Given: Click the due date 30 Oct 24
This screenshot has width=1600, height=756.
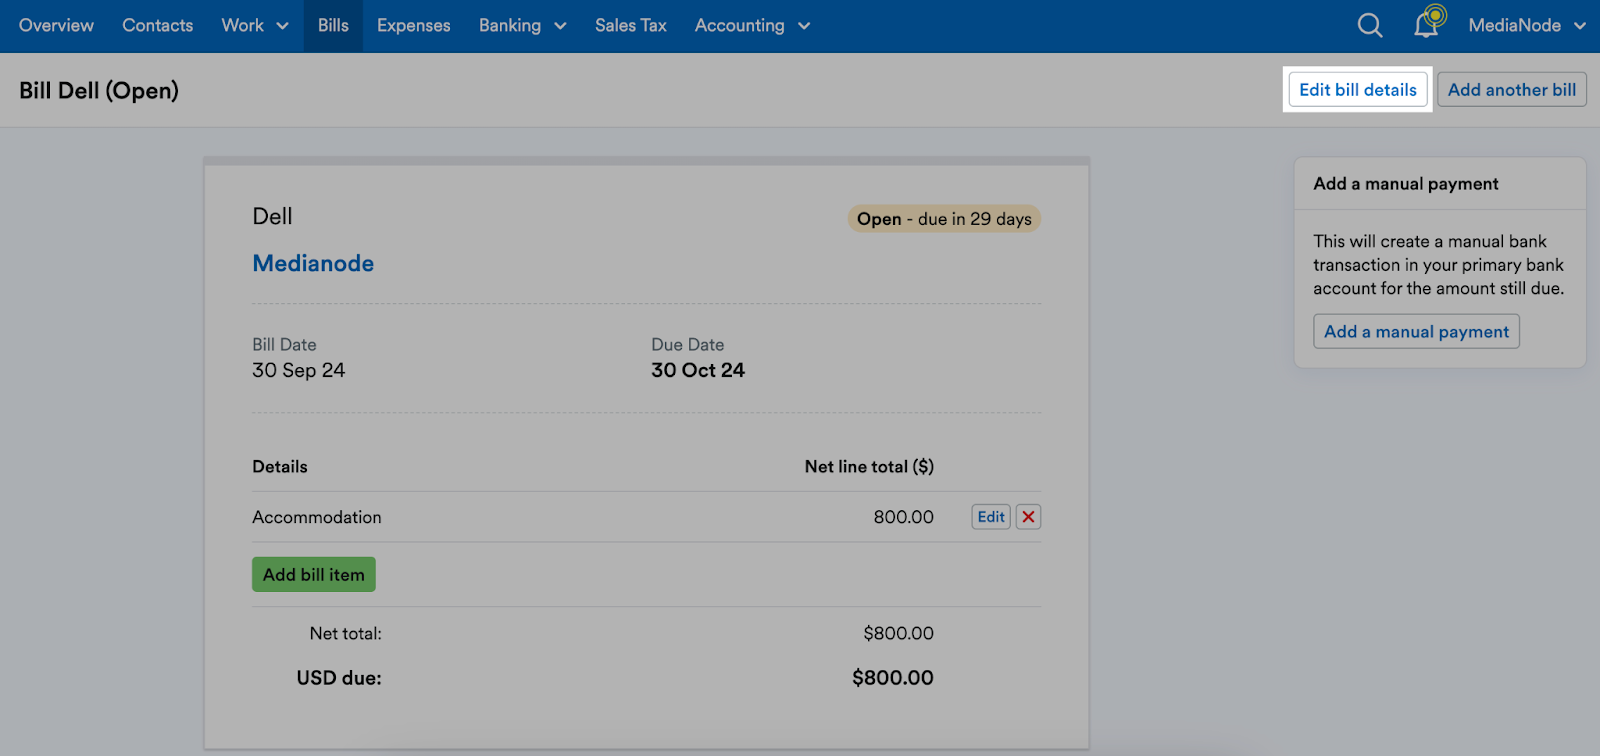Looking at the screenshot, I should coord(698,370).
